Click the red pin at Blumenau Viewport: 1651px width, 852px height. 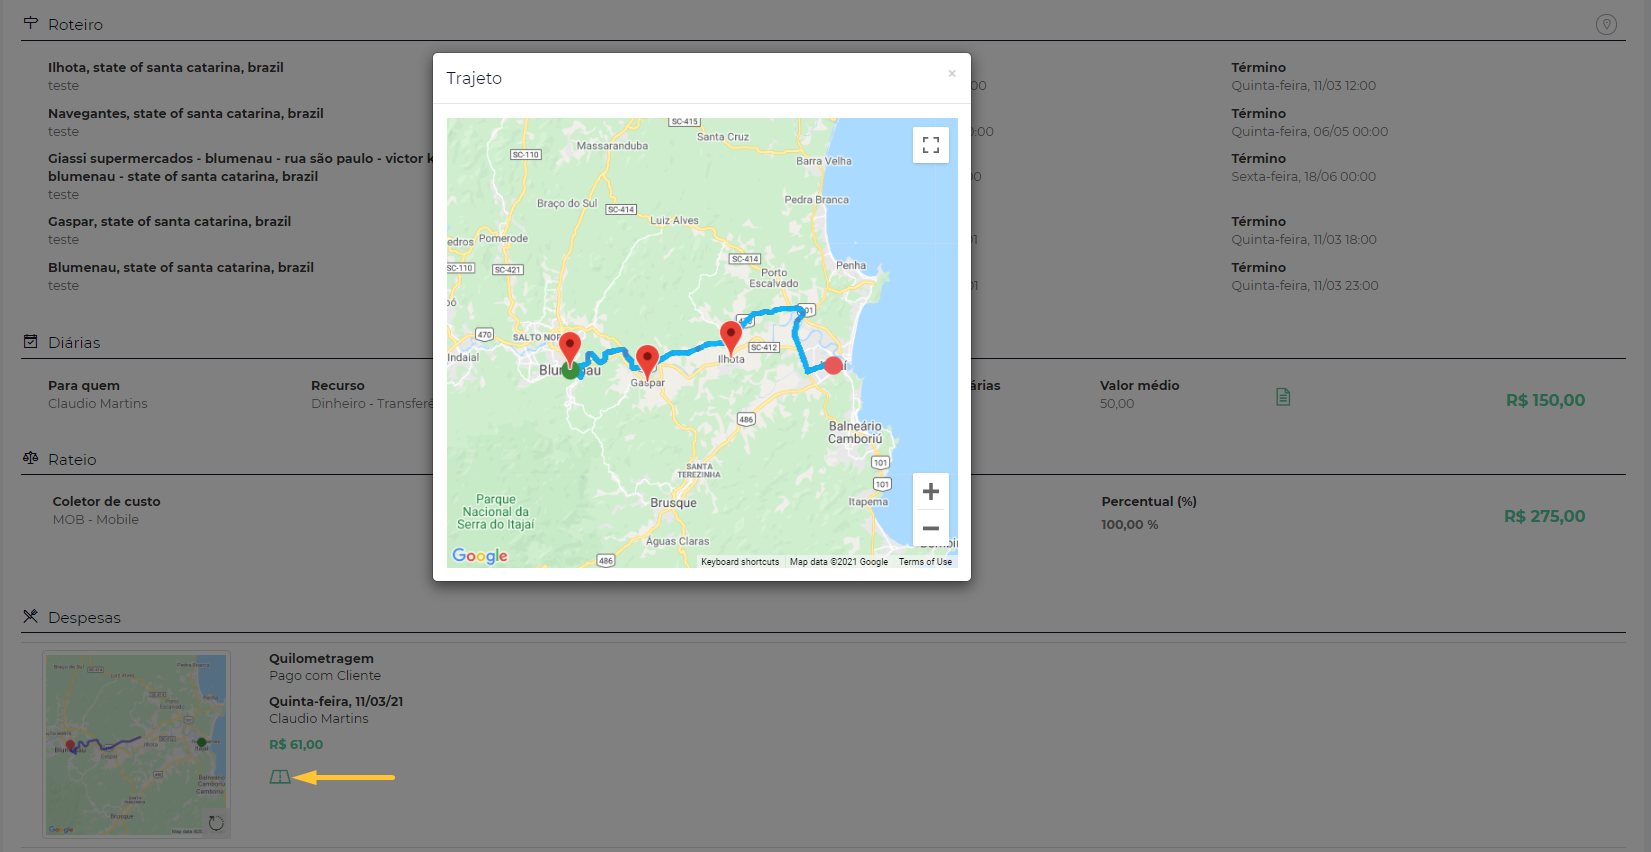[x=569, y=348]
